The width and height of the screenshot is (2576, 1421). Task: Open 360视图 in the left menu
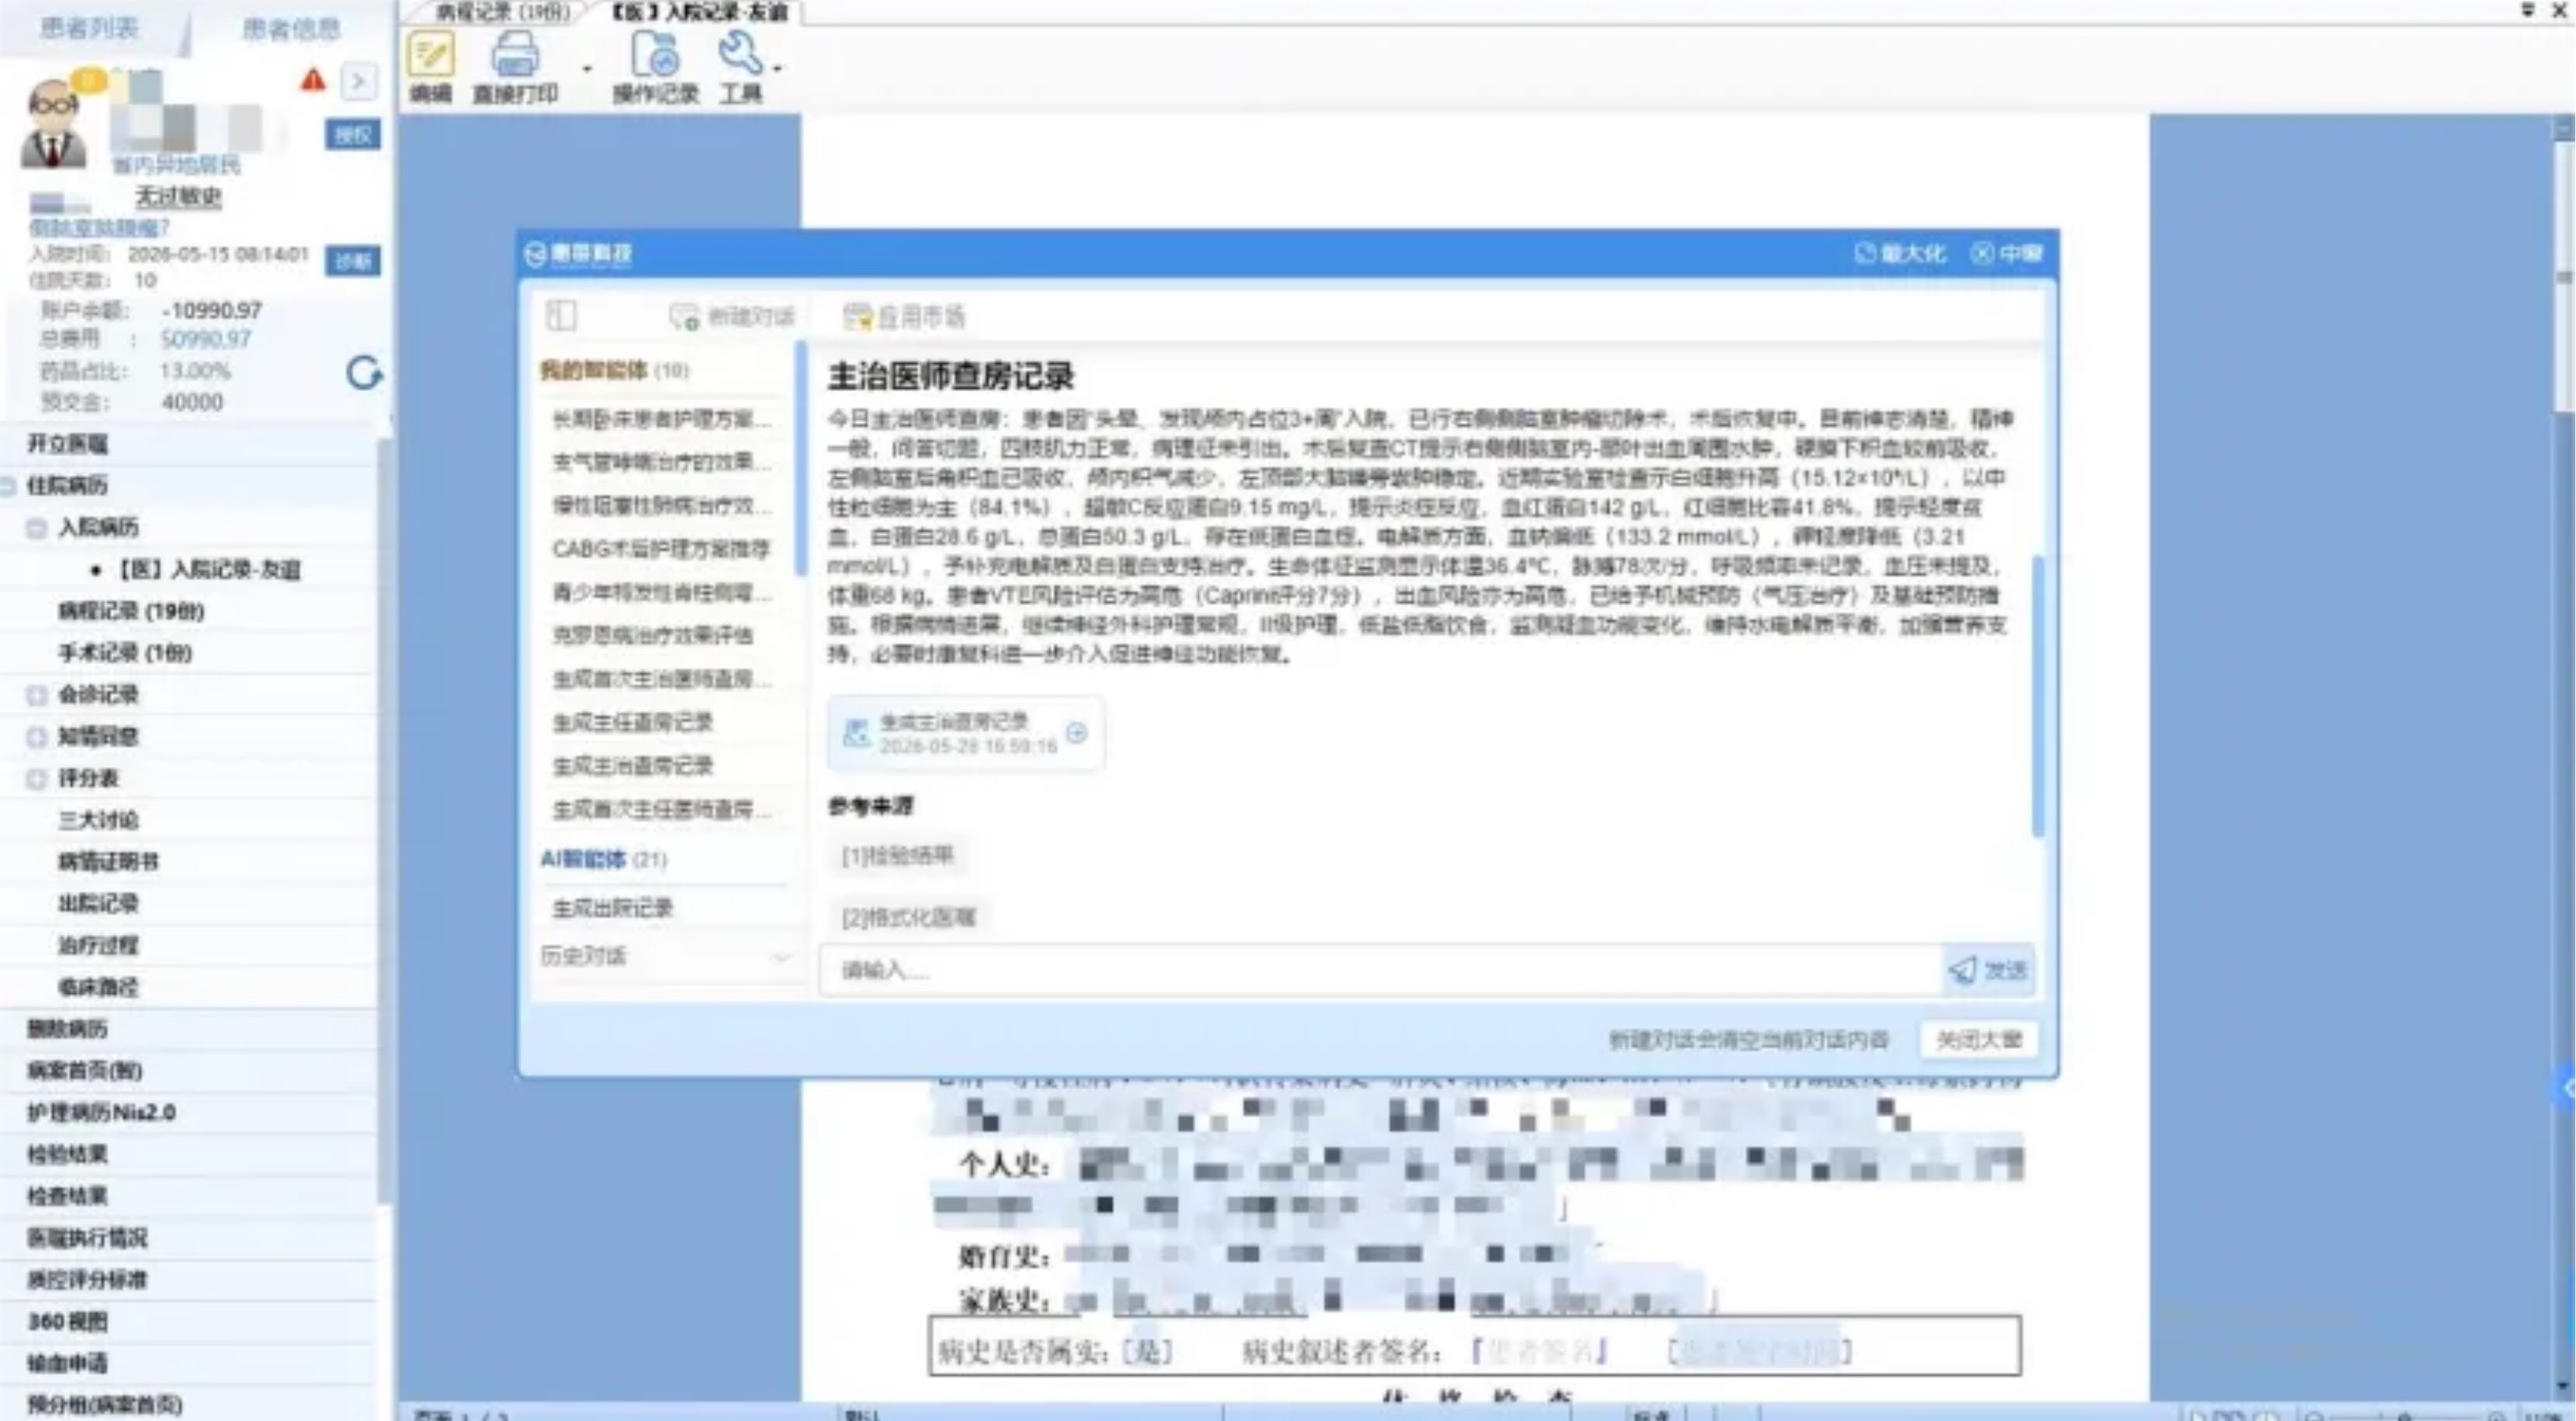(x=67, y=1322)
